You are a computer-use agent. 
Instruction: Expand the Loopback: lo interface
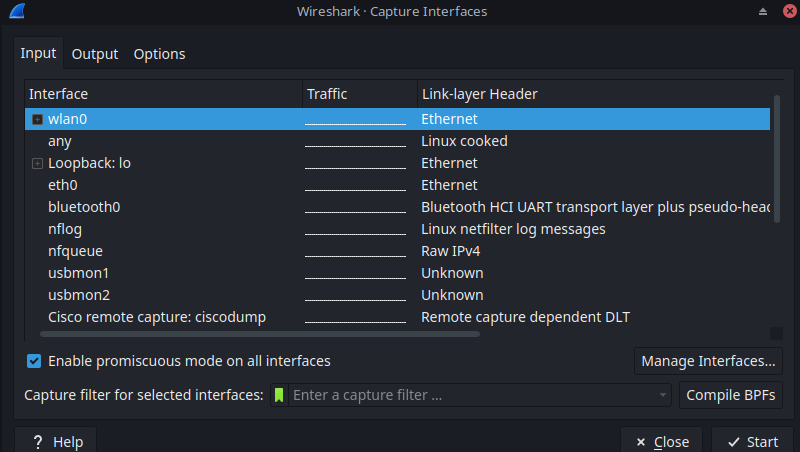[37, 163]
